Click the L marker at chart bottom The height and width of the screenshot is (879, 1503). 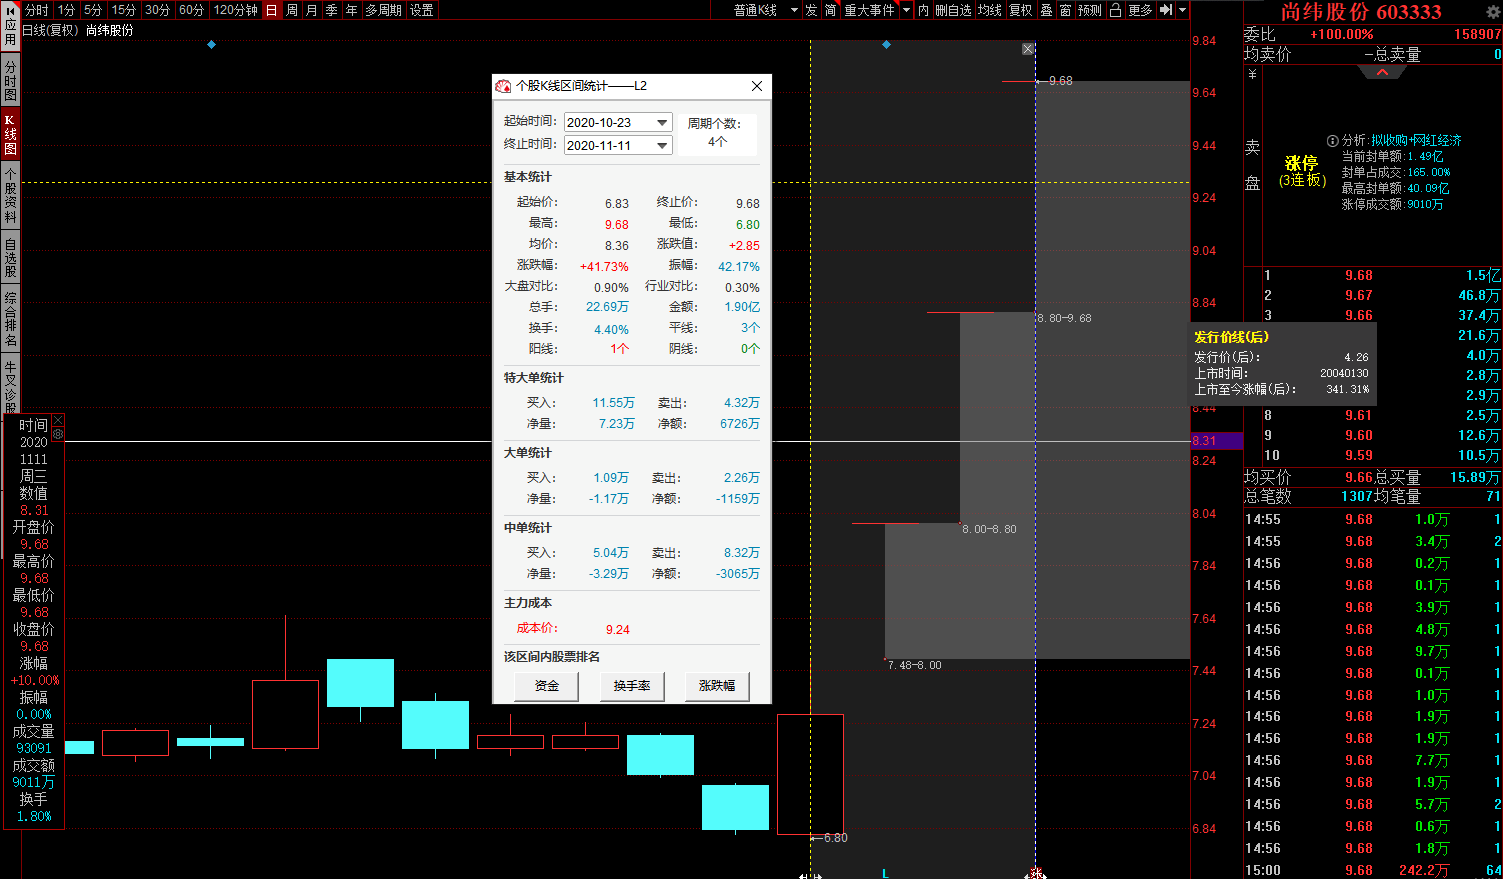(x=885, y=873)
